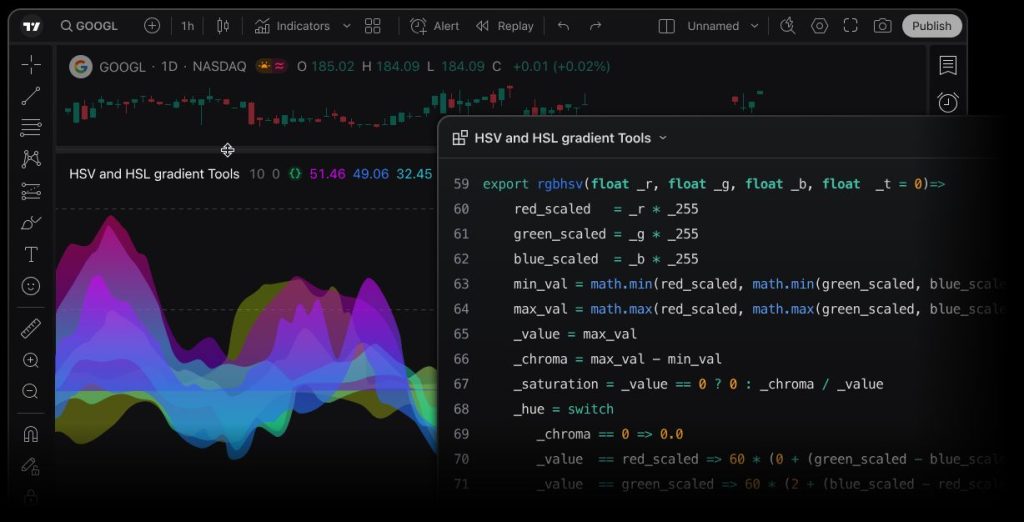Expand the Indicators favorites dropdown arrow
This screenshot has height=522, width=1024.
347,26
